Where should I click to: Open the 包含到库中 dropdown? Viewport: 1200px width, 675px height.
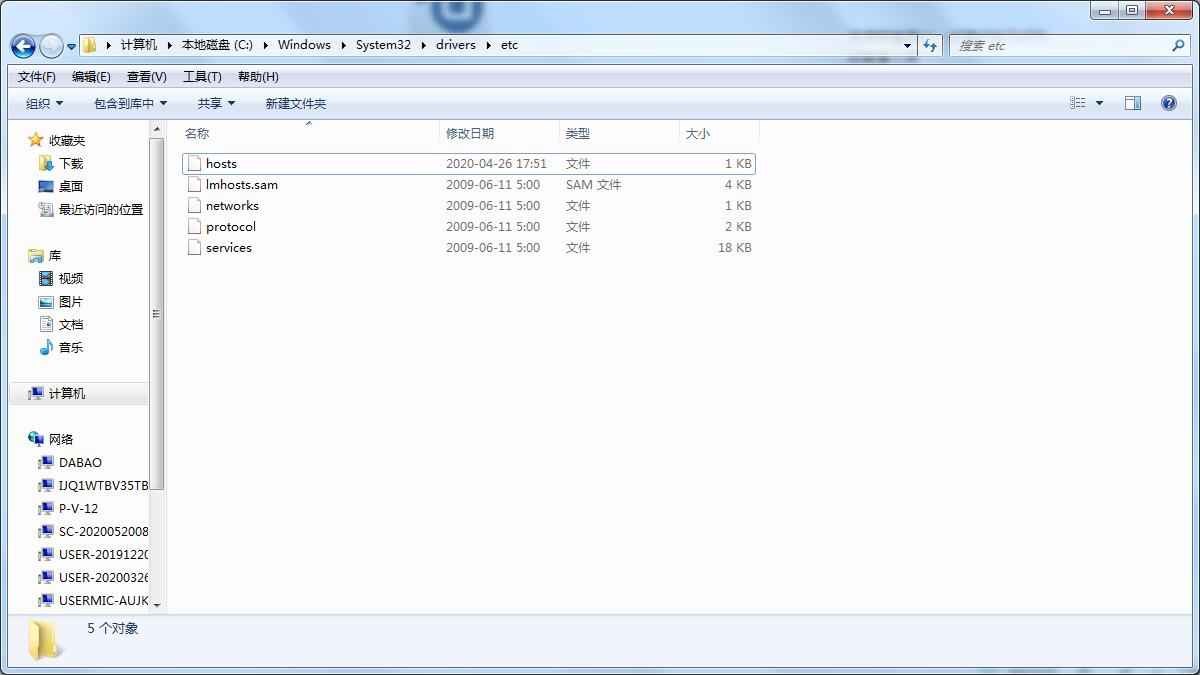point(130,103)
